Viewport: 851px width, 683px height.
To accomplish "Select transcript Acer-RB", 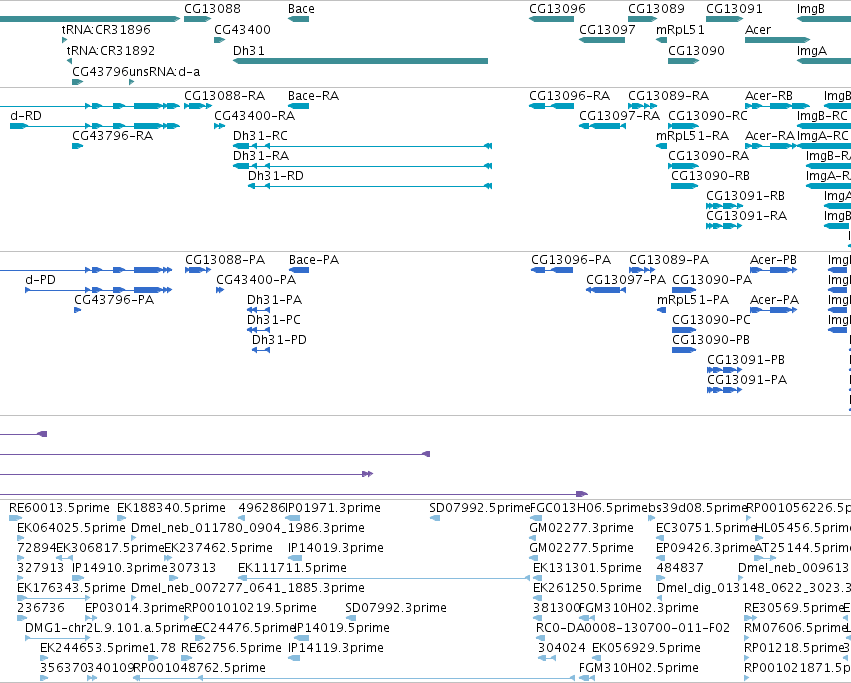I will coord(777,106).
